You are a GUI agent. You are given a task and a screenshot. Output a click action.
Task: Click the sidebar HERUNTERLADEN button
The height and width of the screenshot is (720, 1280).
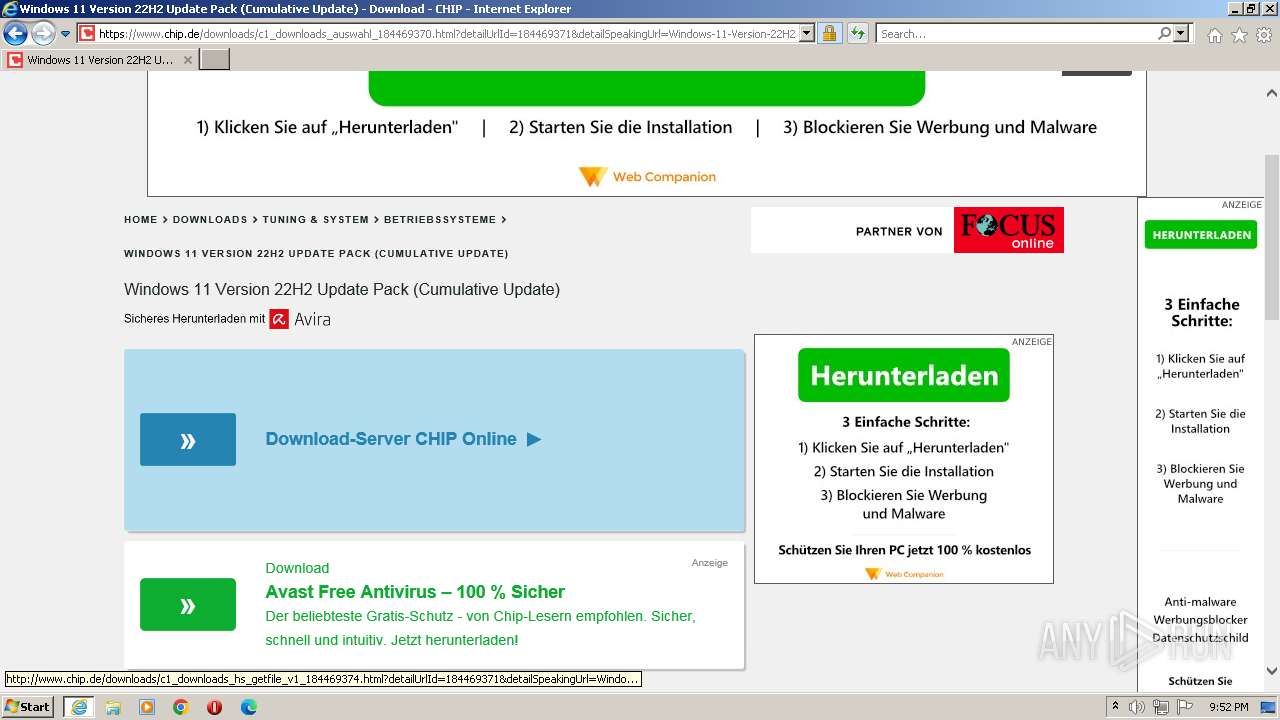(x=1201, y=235)
